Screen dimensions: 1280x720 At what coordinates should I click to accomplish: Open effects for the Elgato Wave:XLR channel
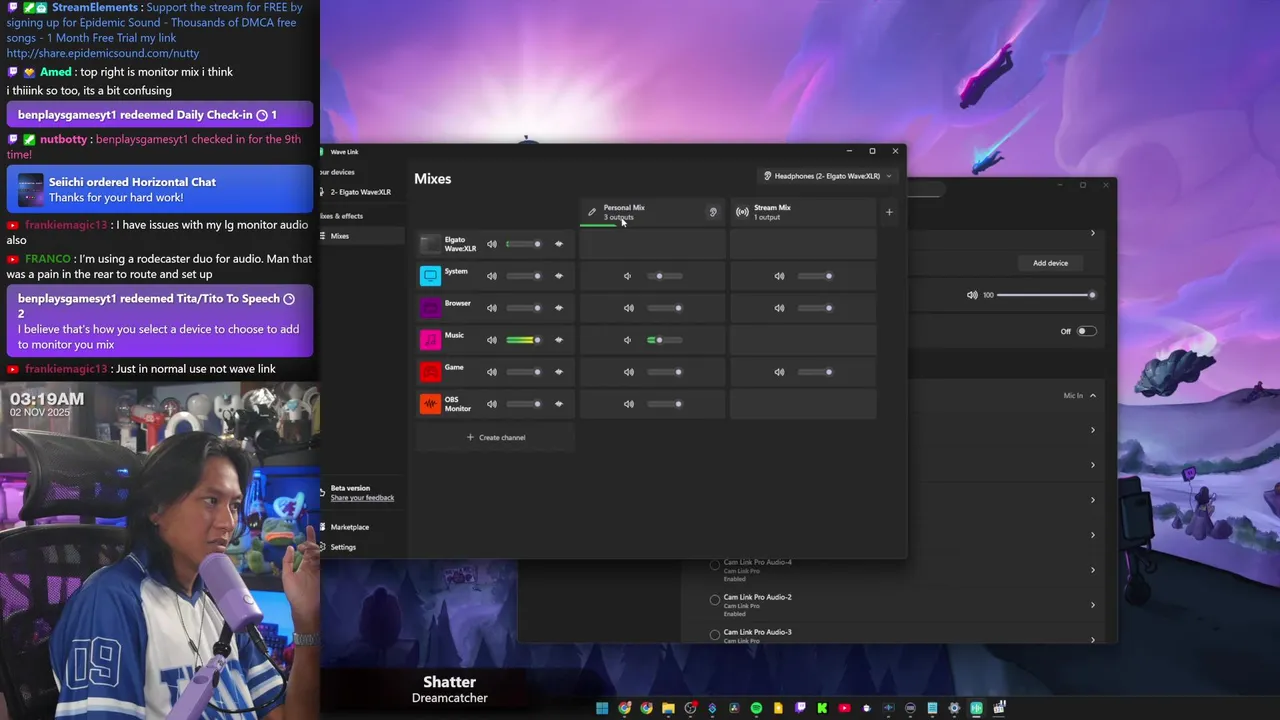pyautogui.click(x=559, y=244)
